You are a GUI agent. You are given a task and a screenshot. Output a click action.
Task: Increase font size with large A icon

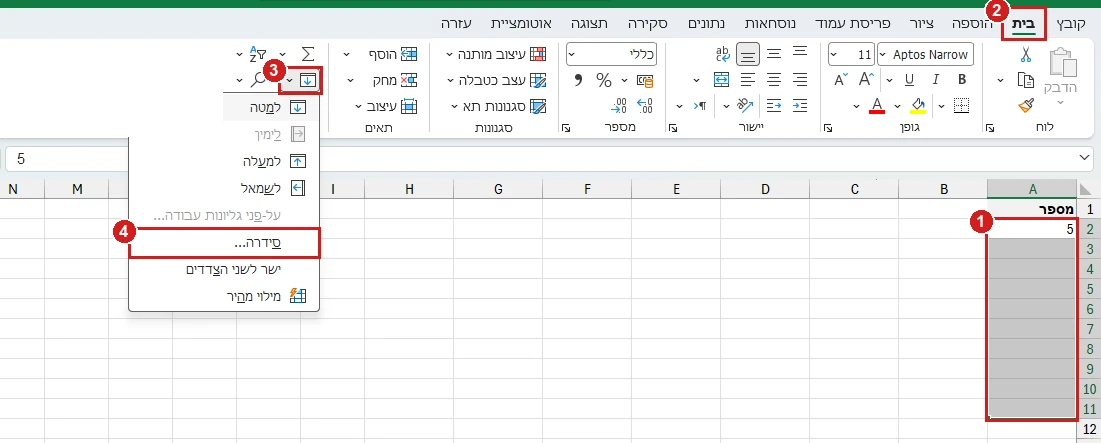(867, 79)
